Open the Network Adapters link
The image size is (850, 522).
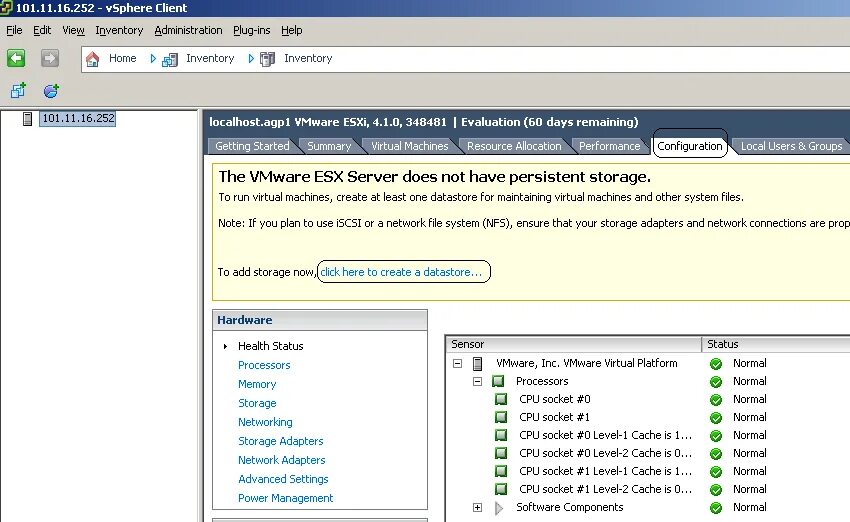tap(282, 460)
